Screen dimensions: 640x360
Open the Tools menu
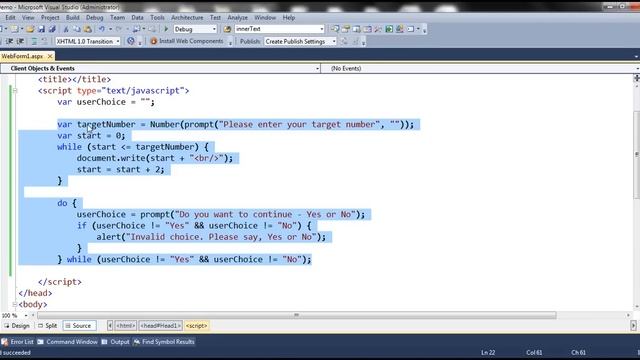157,18
